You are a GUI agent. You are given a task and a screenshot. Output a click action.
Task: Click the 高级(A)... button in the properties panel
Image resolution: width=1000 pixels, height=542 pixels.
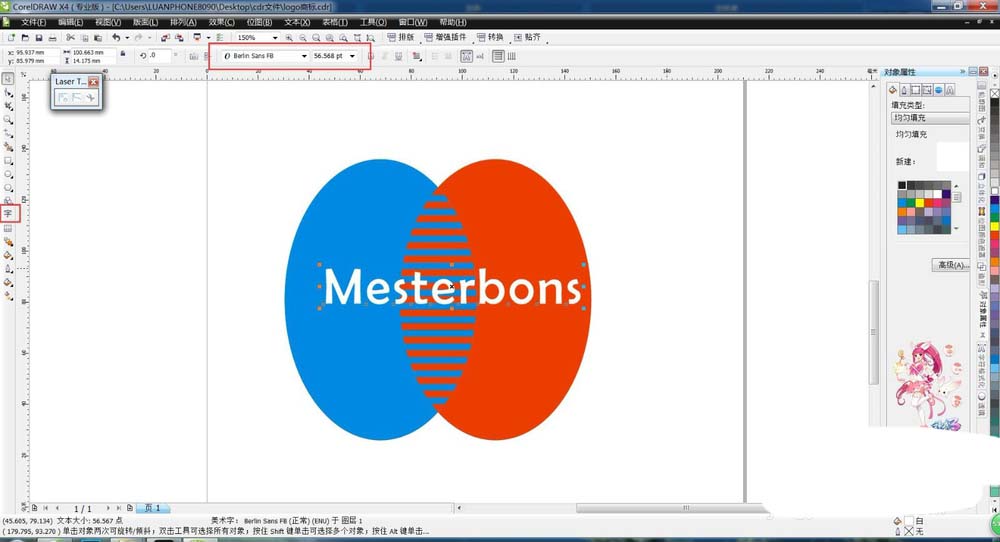coord(951,265)
